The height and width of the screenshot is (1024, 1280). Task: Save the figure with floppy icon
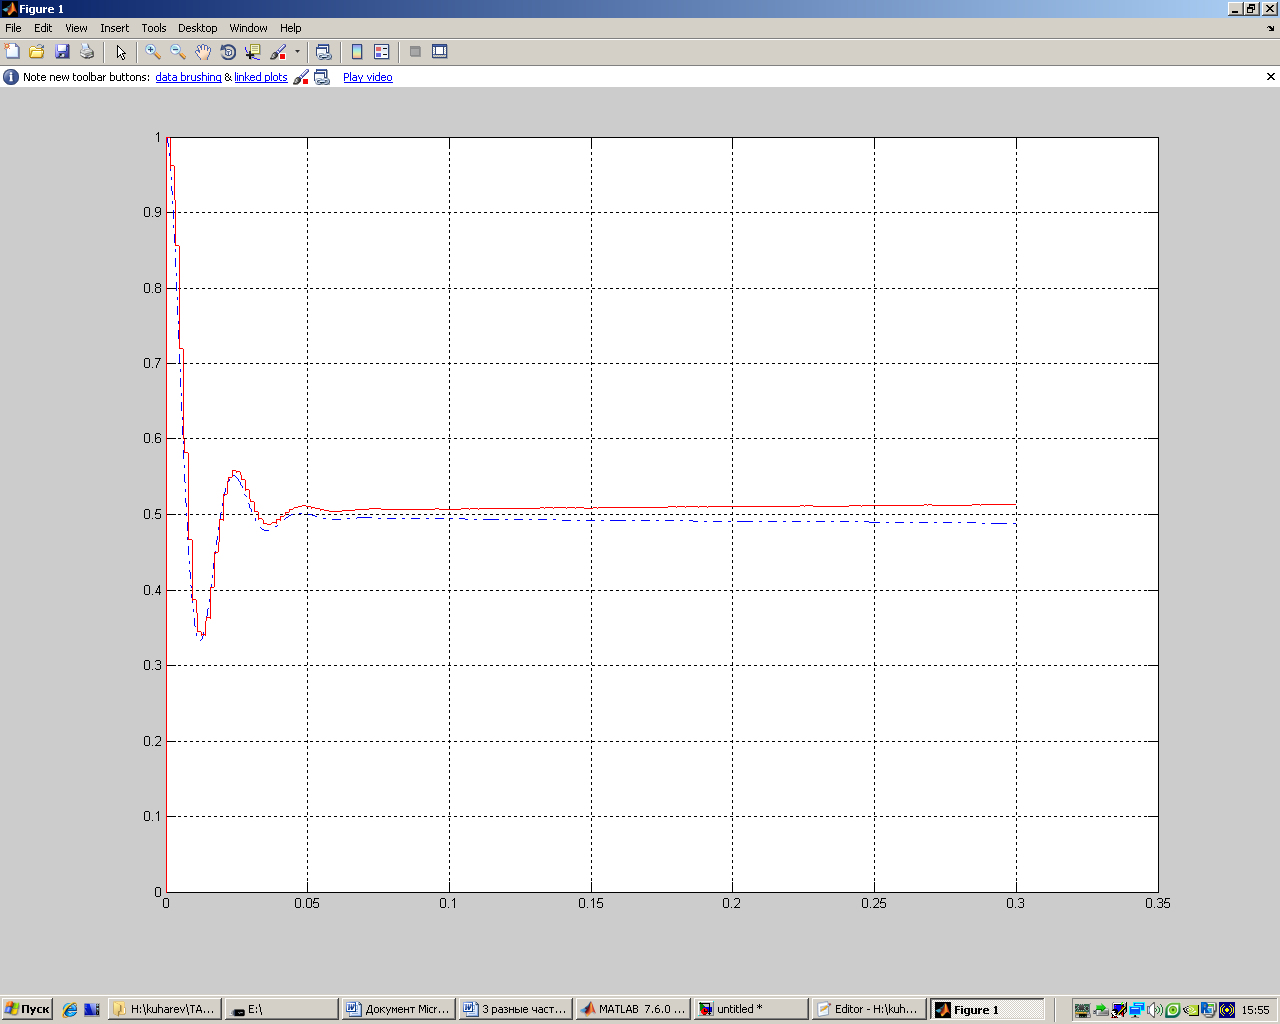[x=62, y=51]
